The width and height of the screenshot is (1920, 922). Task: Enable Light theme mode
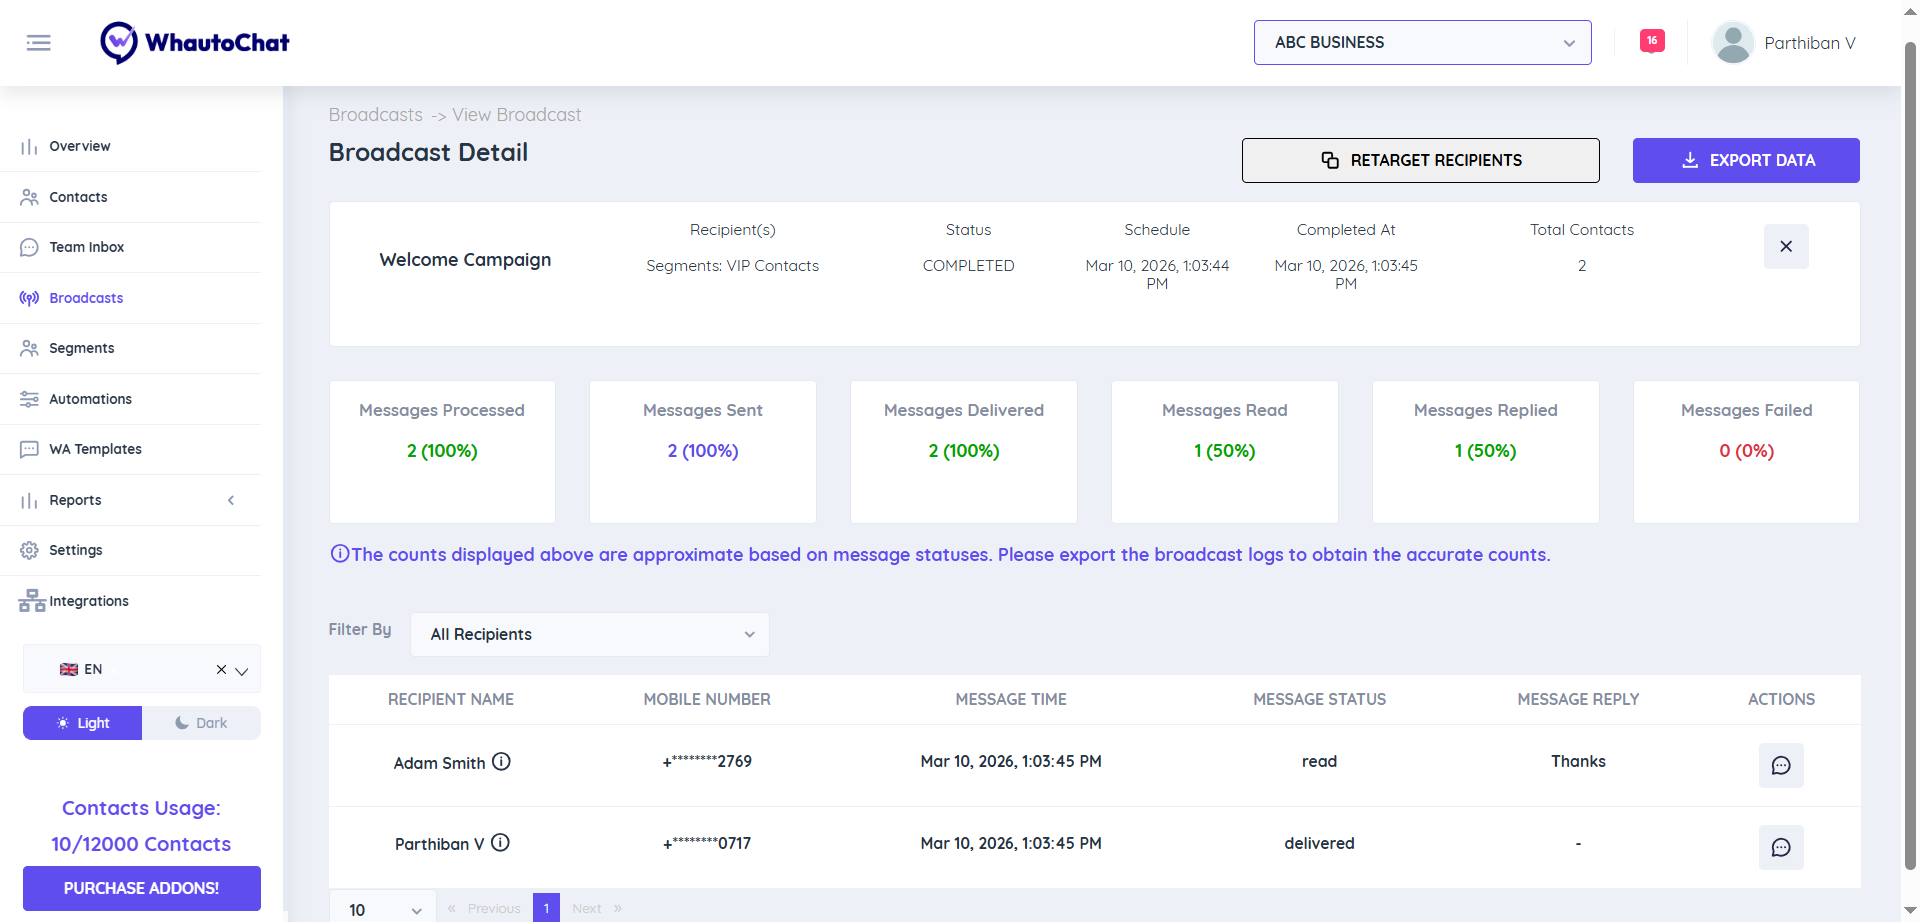(x=82, y=722)
